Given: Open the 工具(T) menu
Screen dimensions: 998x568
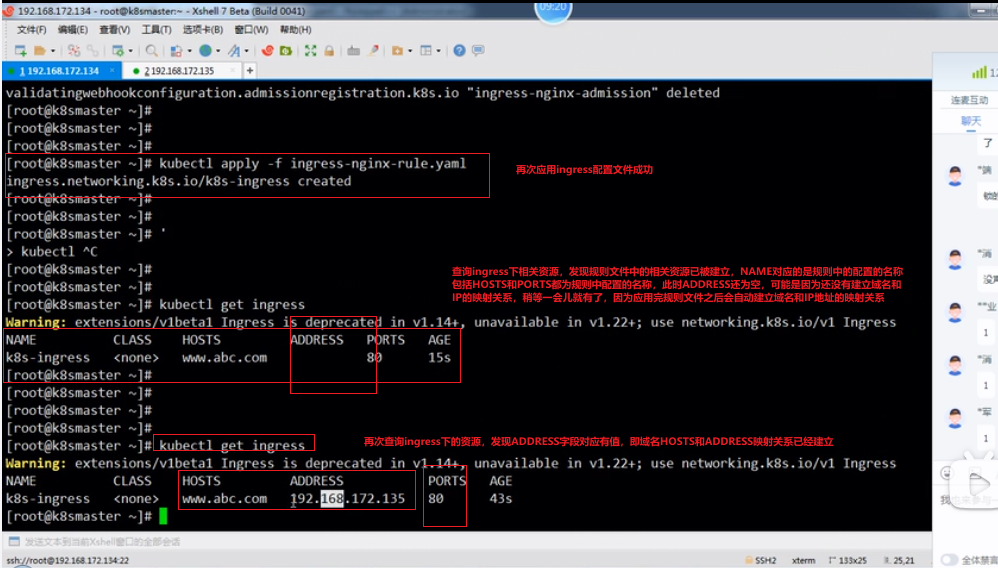Looking at the screenshot, I should pos(157,29).
